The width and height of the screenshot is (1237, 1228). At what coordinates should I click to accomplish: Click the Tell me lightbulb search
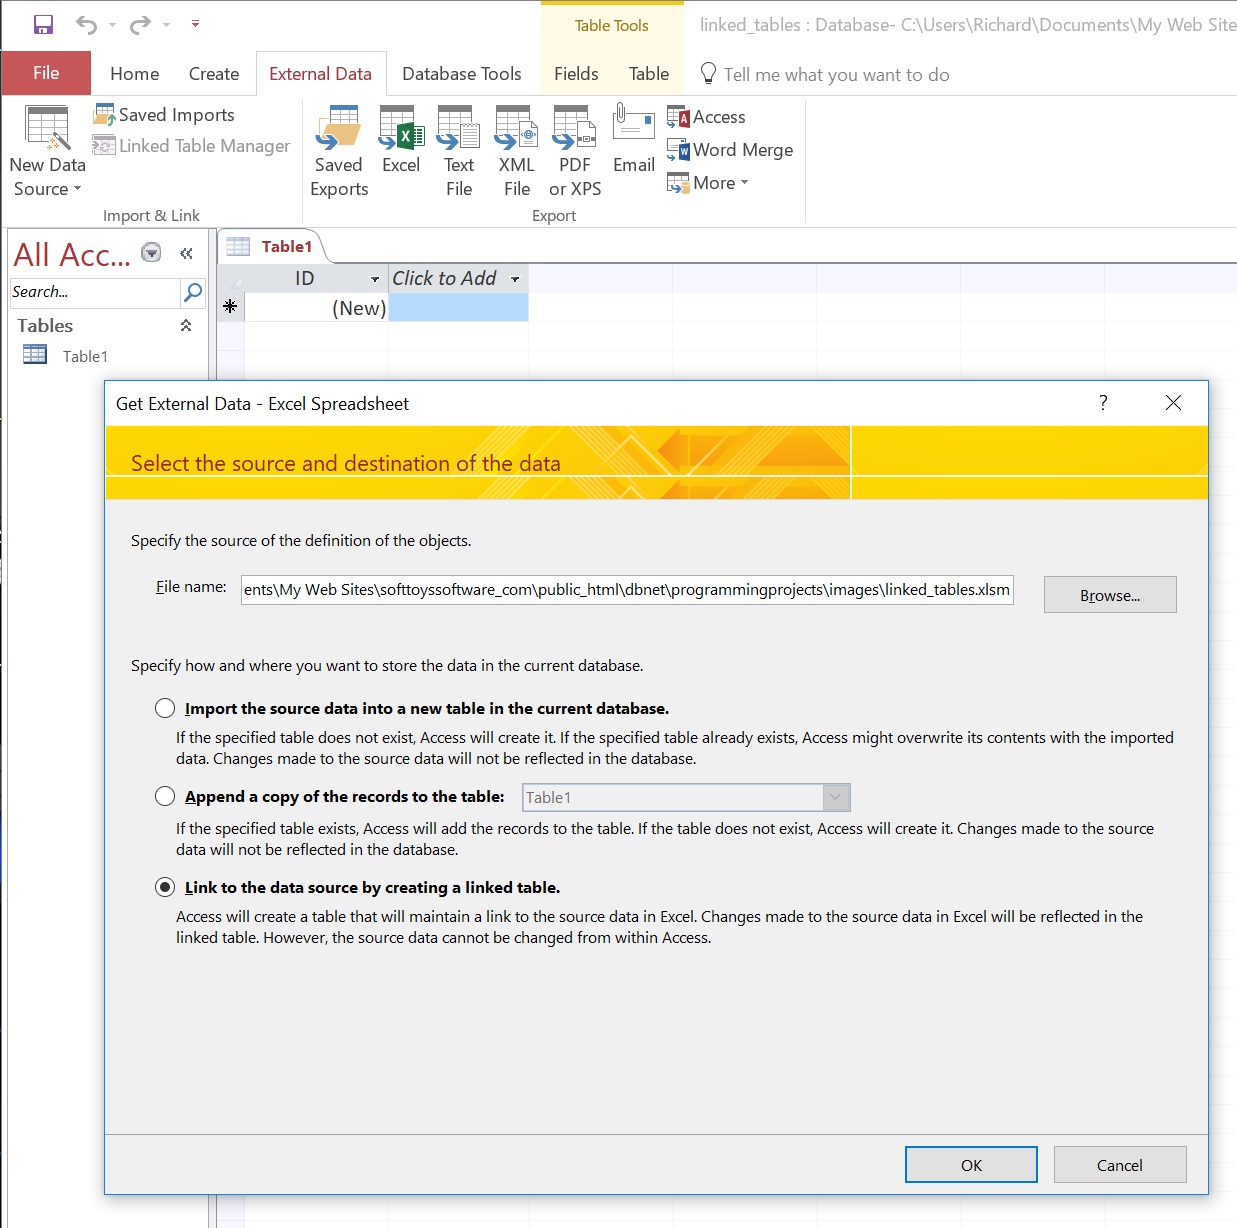click(708, 74)
